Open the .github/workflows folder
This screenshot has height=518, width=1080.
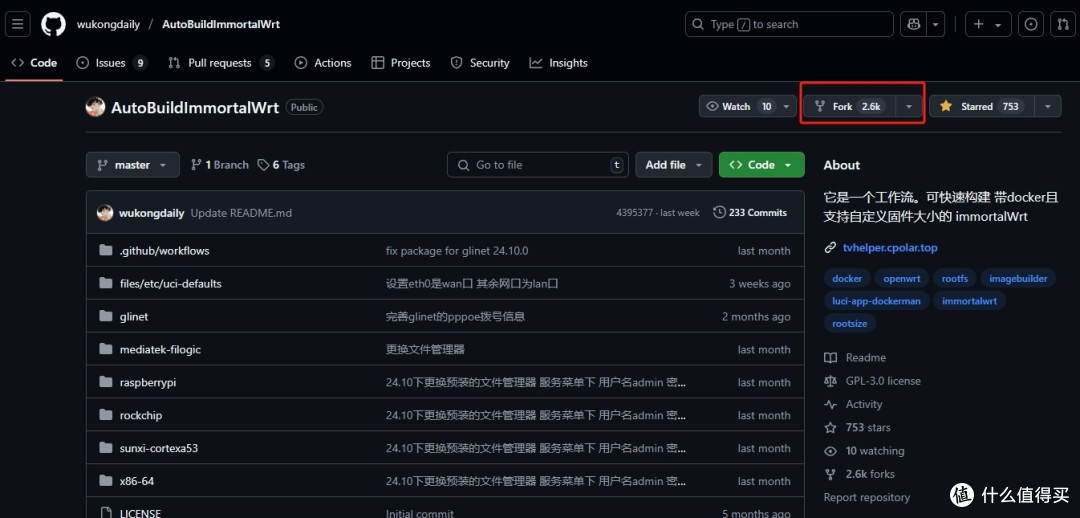coord(165,251)
